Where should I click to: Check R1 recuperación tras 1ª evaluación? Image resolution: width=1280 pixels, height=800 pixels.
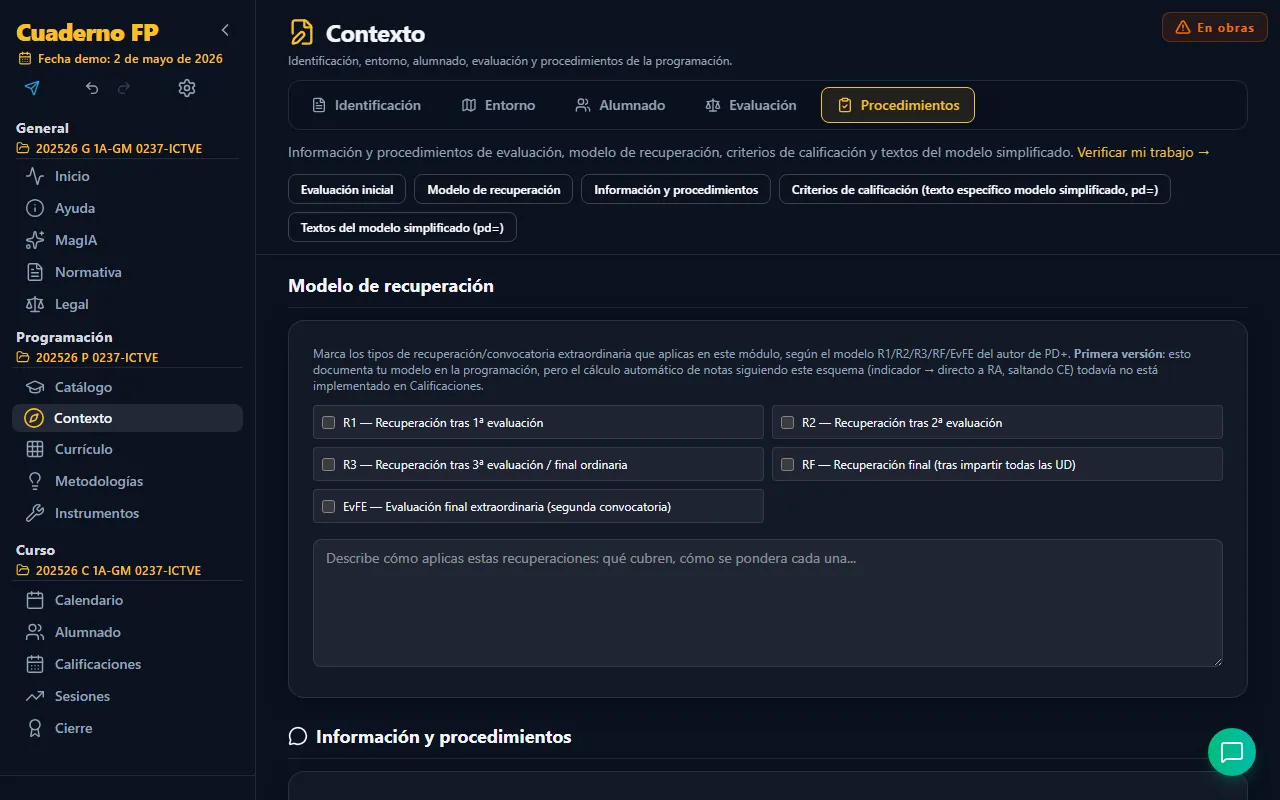(328, 423)
